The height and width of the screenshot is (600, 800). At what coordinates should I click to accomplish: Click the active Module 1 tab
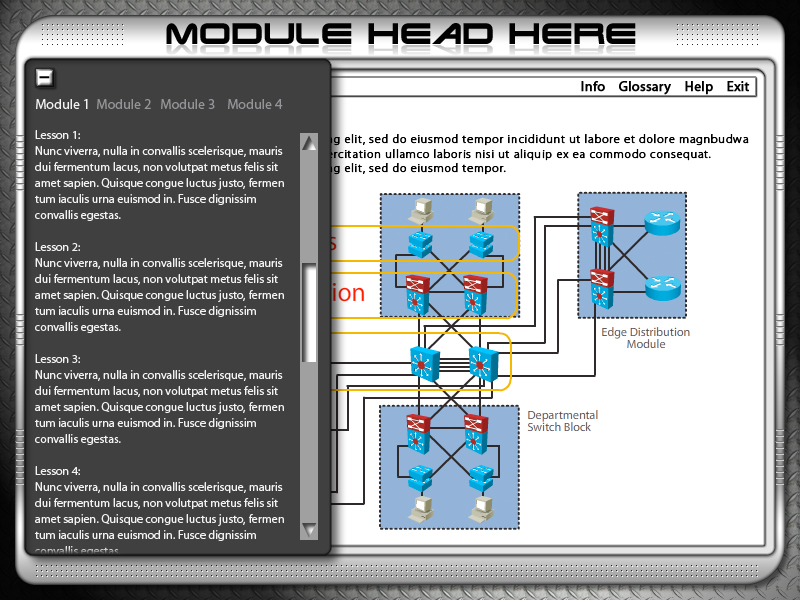click(62, 104)
